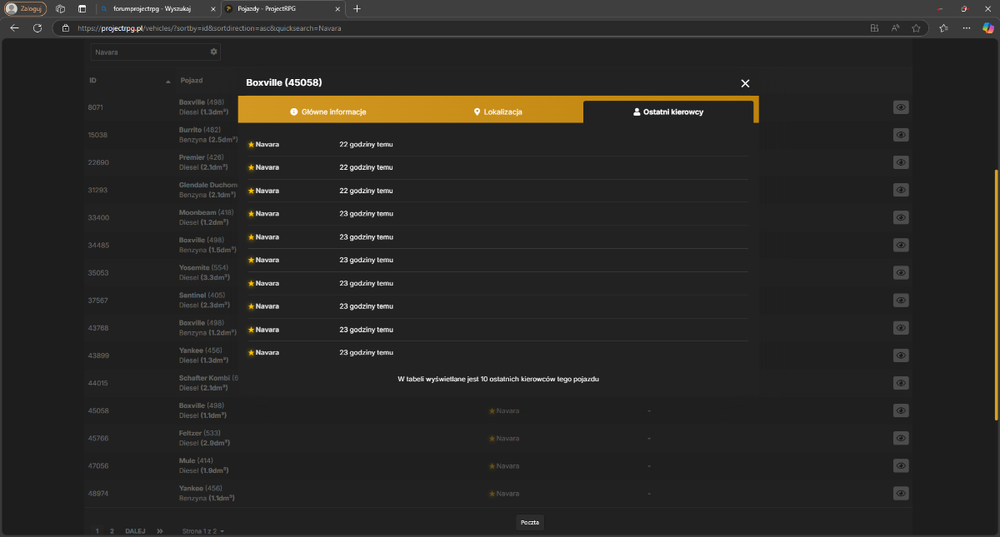Open Copilot sidebar icon
The image size is (1000, 537).
click(988, 28)
